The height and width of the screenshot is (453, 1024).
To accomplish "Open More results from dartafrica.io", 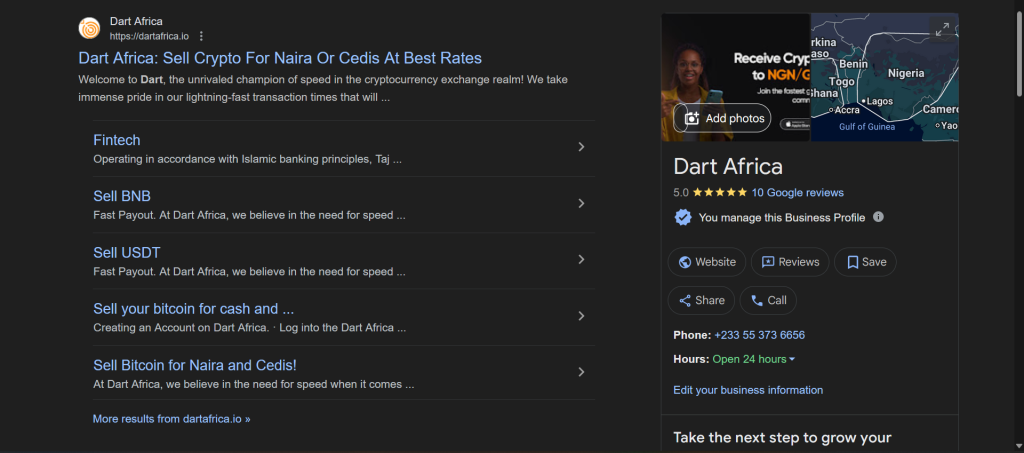I will click(x=171, y=419).
